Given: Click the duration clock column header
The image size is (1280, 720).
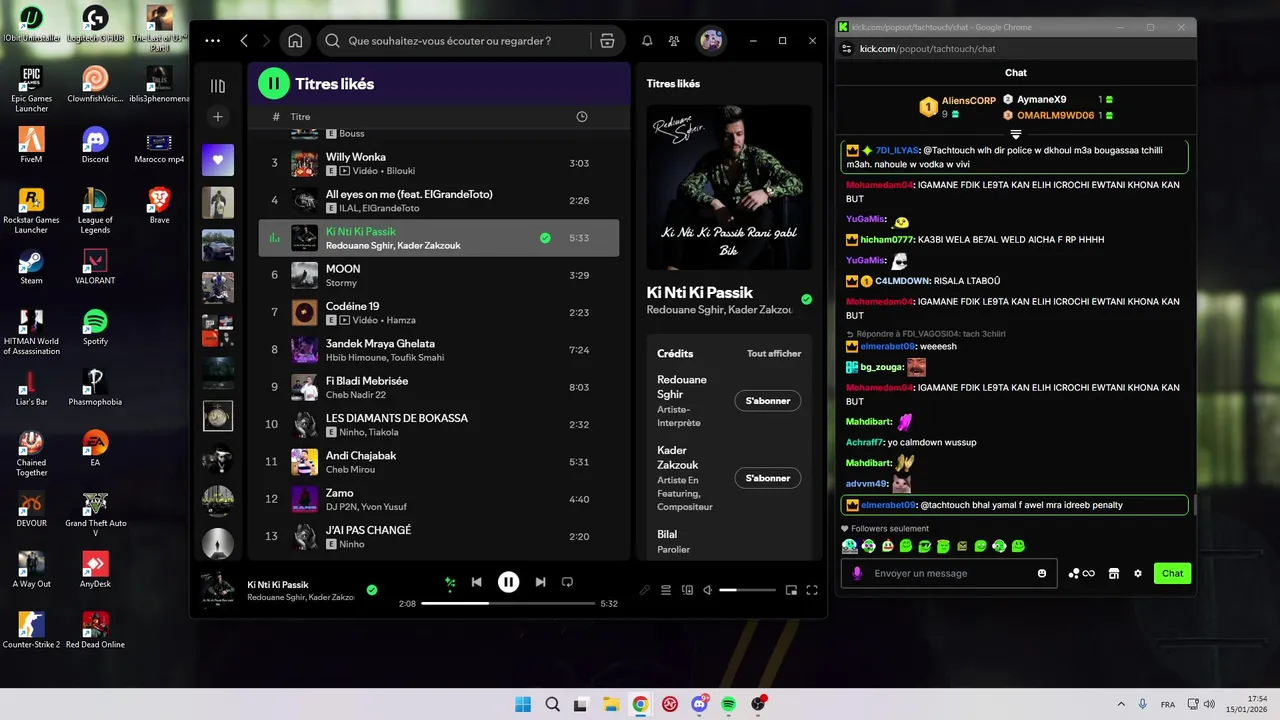Looking at the screenshot, I should click(582, 117).
